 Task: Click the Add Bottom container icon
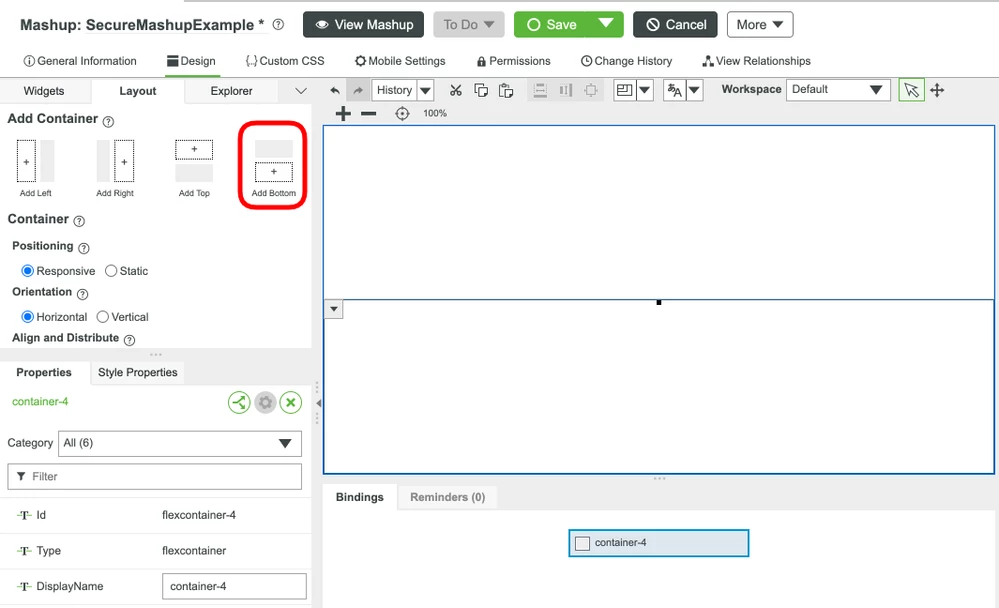click(x=274, y=161)
